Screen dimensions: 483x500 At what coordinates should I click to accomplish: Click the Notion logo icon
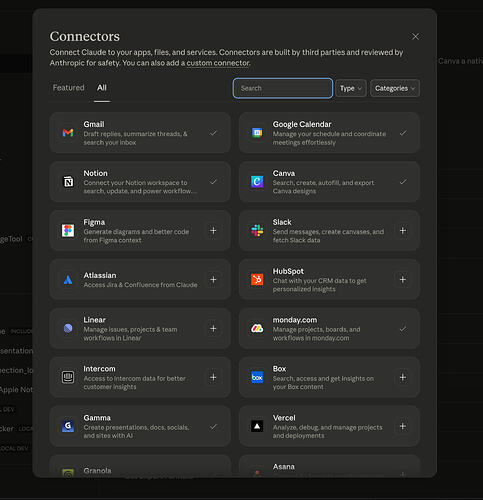tap(68, 182)
